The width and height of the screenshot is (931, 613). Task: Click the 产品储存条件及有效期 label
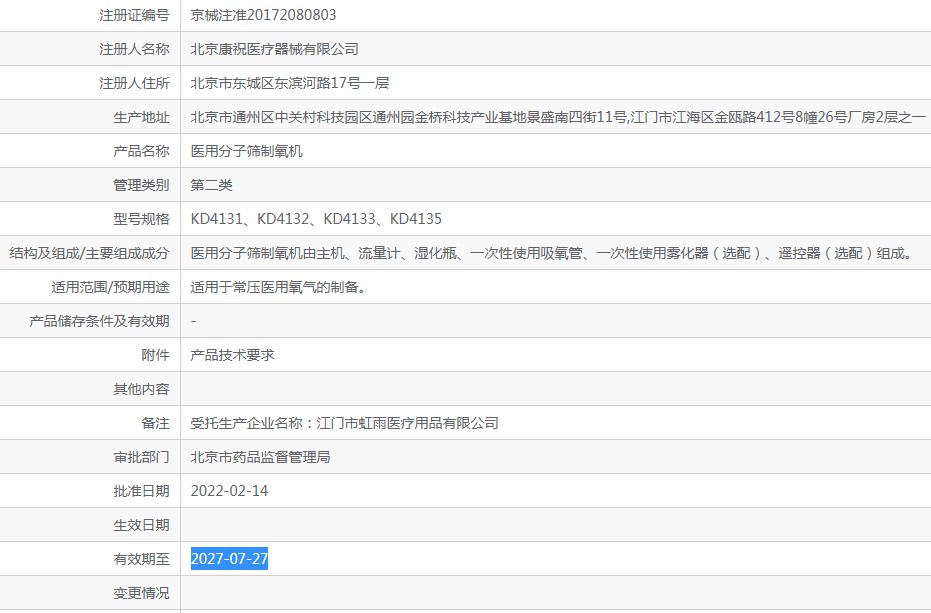[x=99, y=321]
